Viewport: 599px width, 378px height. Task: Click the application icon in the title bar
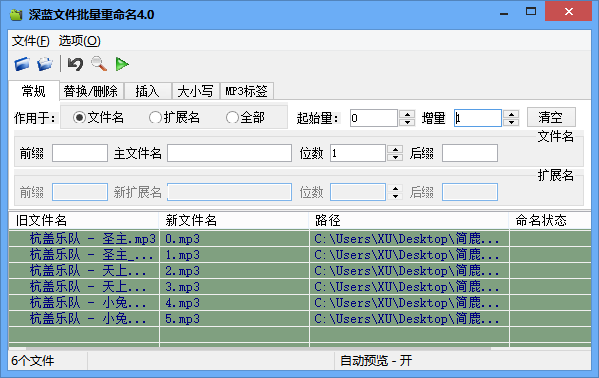click(x=16, y=15)
